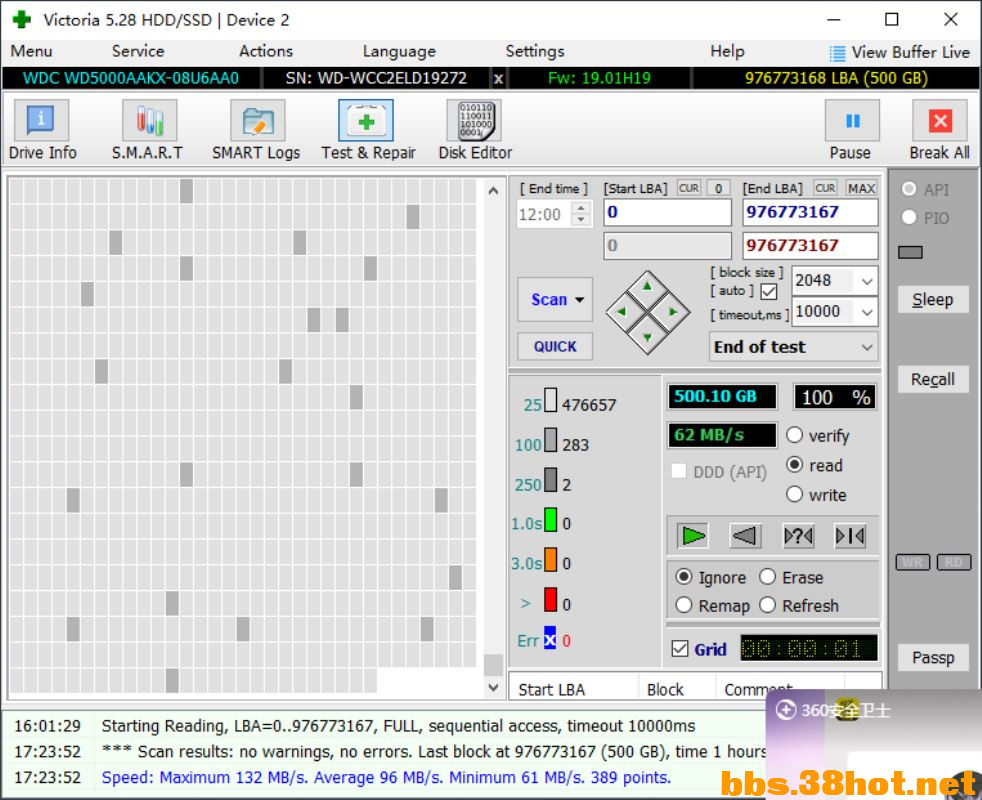Viewport: 982px width, 800px height.
Task: Open the Settings menu
Action: (x=535, y=51)
